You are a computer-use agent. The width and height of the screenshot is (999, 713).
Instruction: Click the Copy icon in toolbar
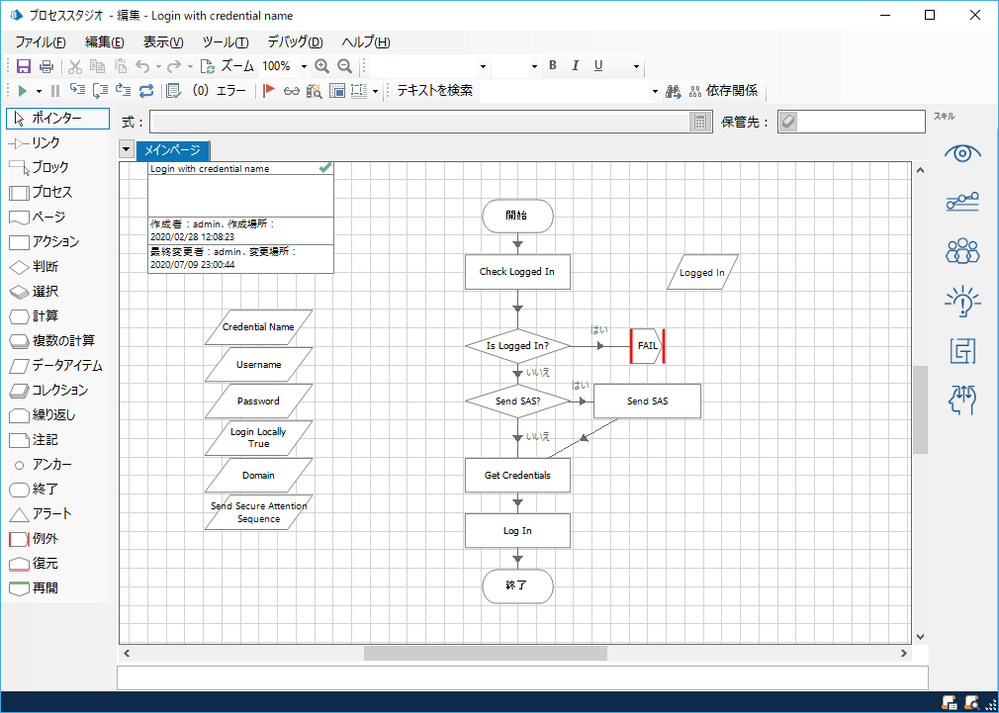(97, 66)
